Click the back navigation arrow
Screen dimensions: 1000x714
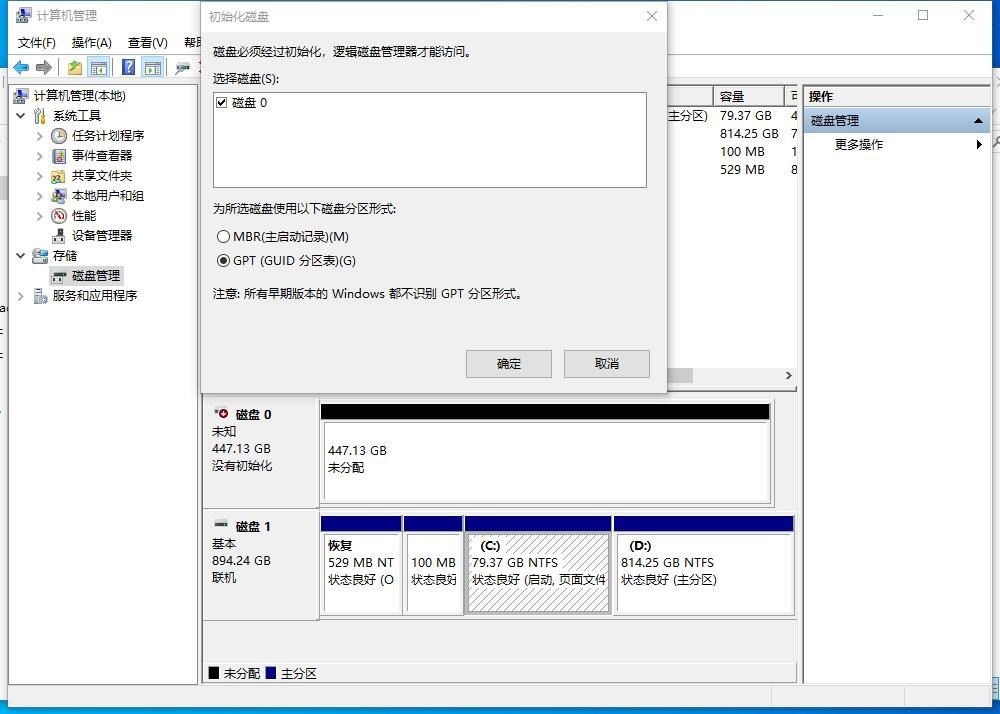pyautogui.click(x=22, y=66)
